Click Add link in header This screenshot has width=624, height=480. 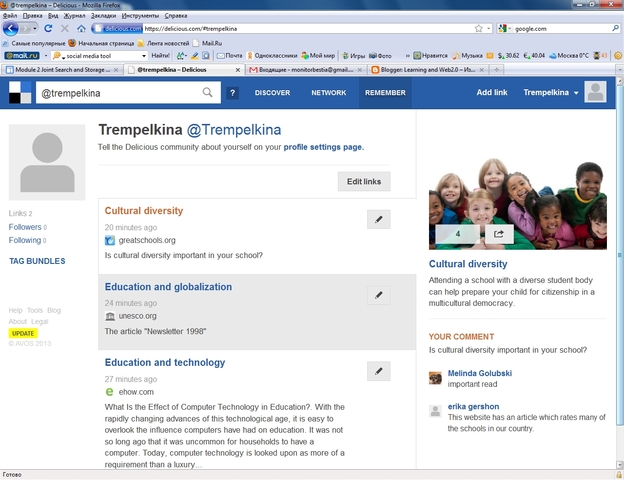pos(492,92)
